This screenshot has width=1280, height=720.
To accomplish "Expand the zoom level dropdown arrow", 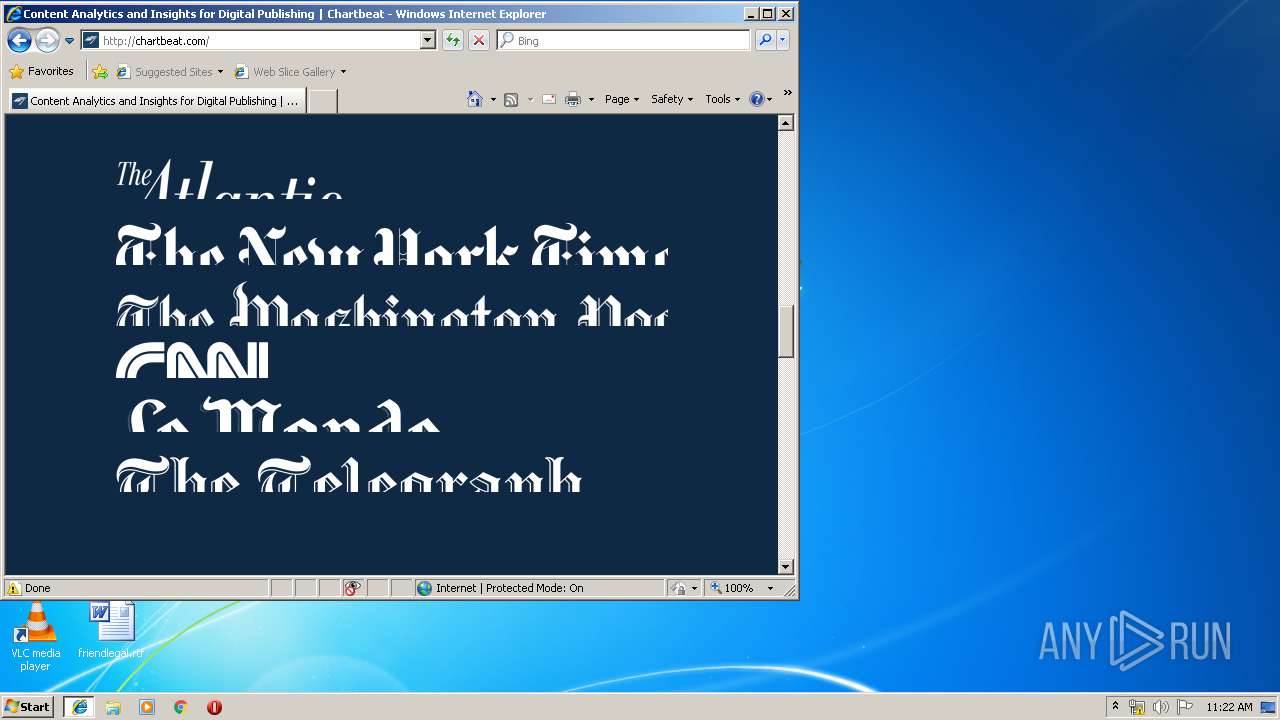I will coord(770,588).
